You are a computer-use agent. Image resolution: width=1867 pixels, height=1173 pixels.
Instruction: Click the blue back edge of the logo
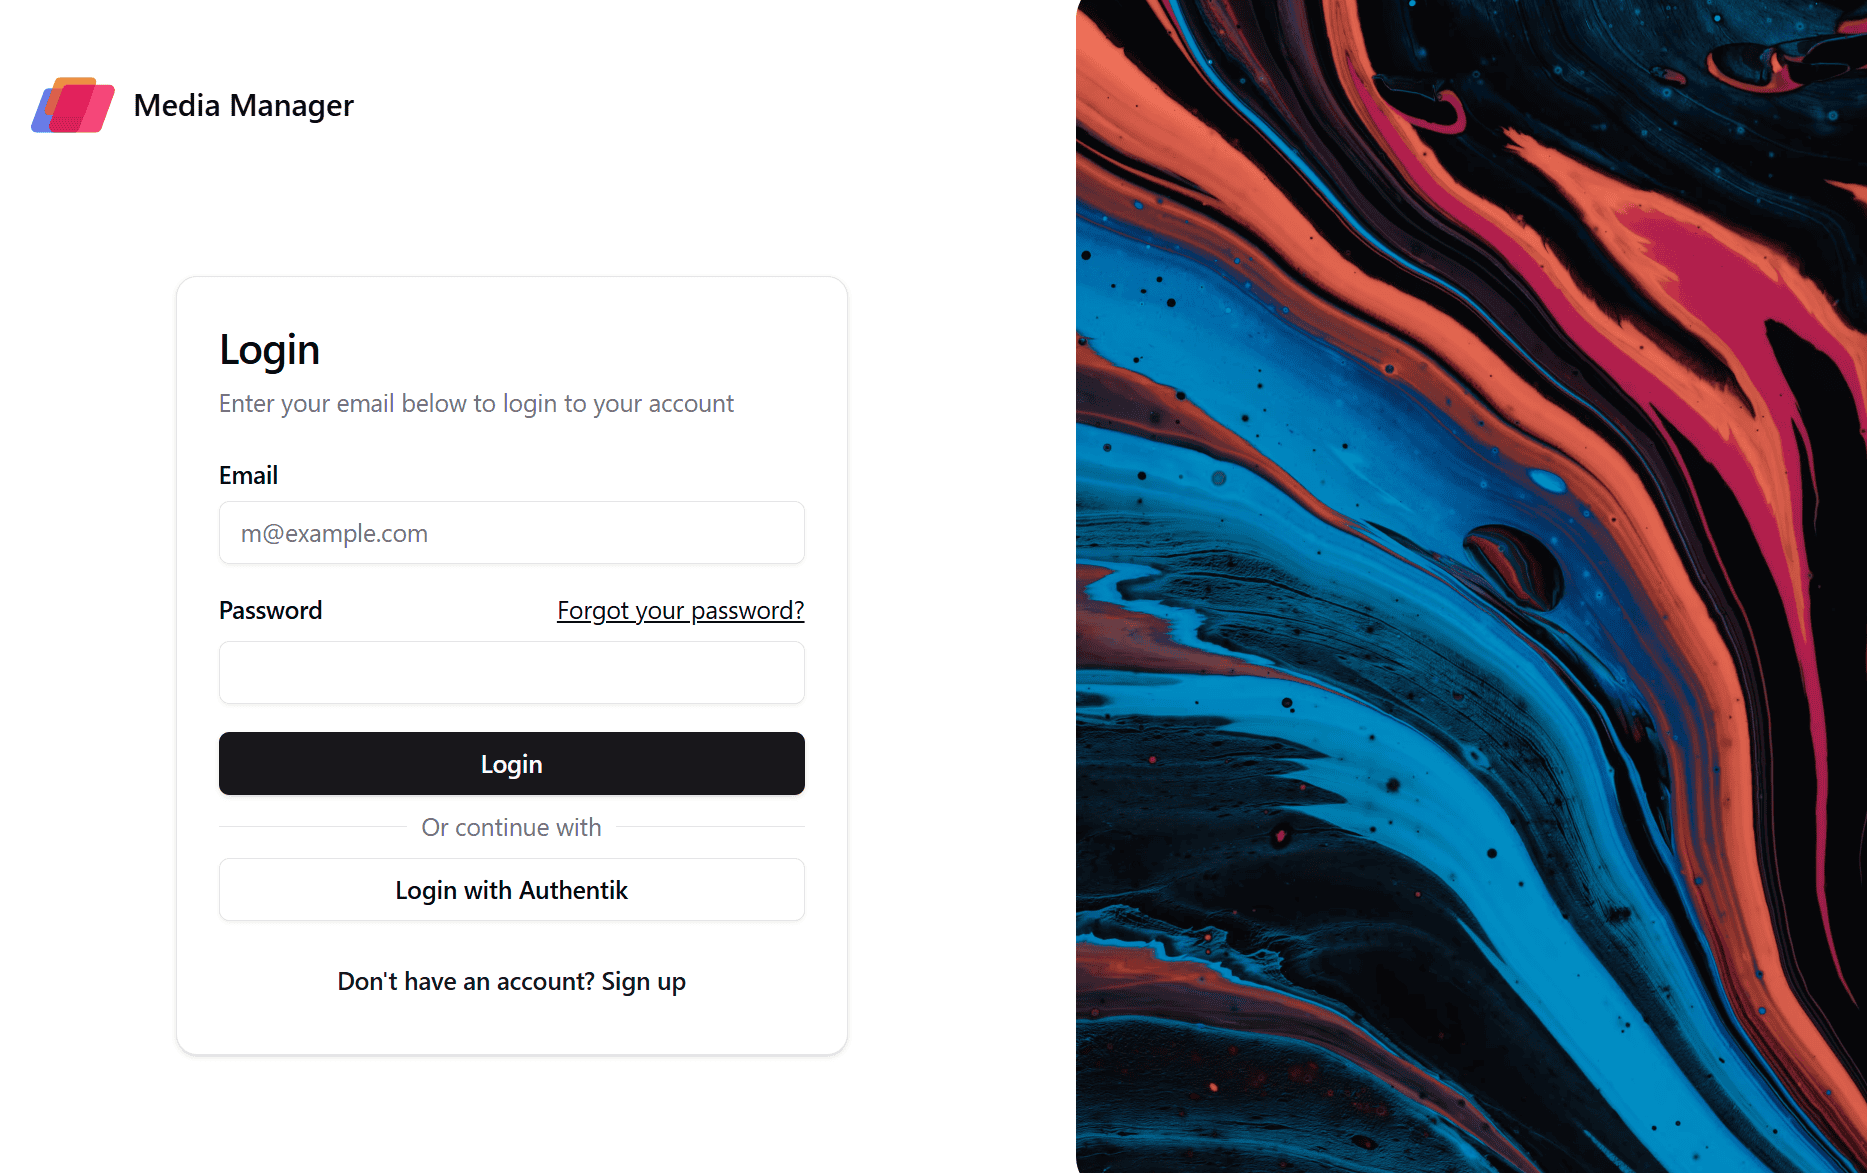(39, 120)
